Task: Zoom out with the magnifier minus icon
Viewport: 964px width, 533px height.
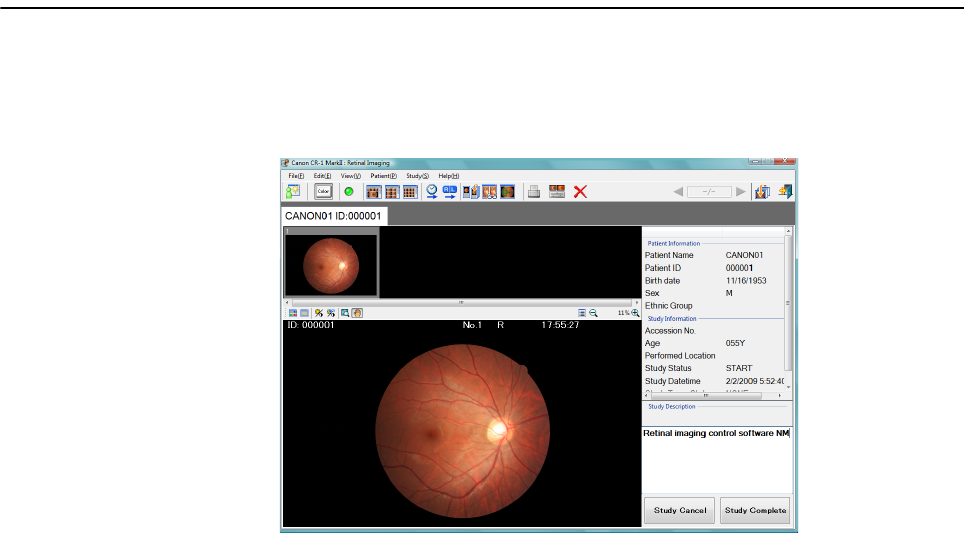Action: [x=594, y=313]
